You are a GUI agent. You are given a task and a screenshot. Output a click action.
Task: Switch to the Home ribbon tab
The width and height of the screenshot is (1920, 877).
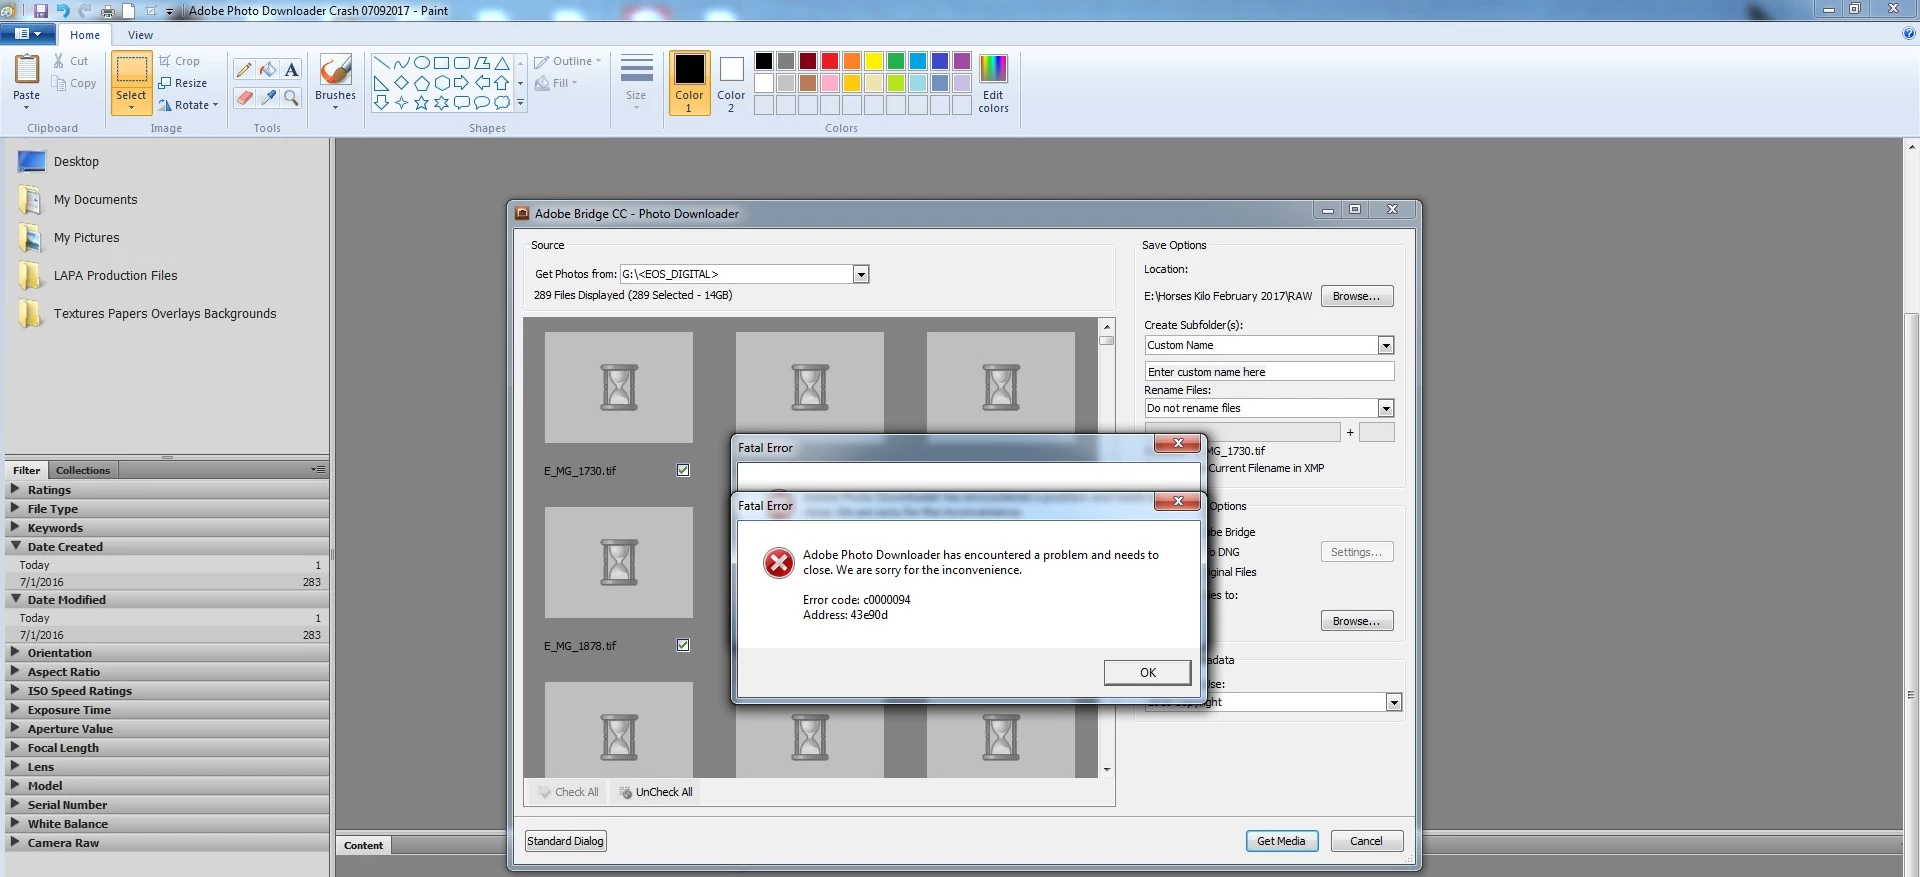pos(85,35)
